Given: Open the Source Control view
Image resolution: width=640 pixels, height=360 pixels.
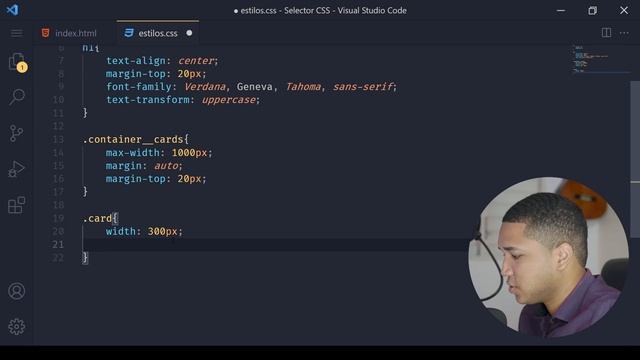Looking at the screenshot, I should tap(16, 133).
